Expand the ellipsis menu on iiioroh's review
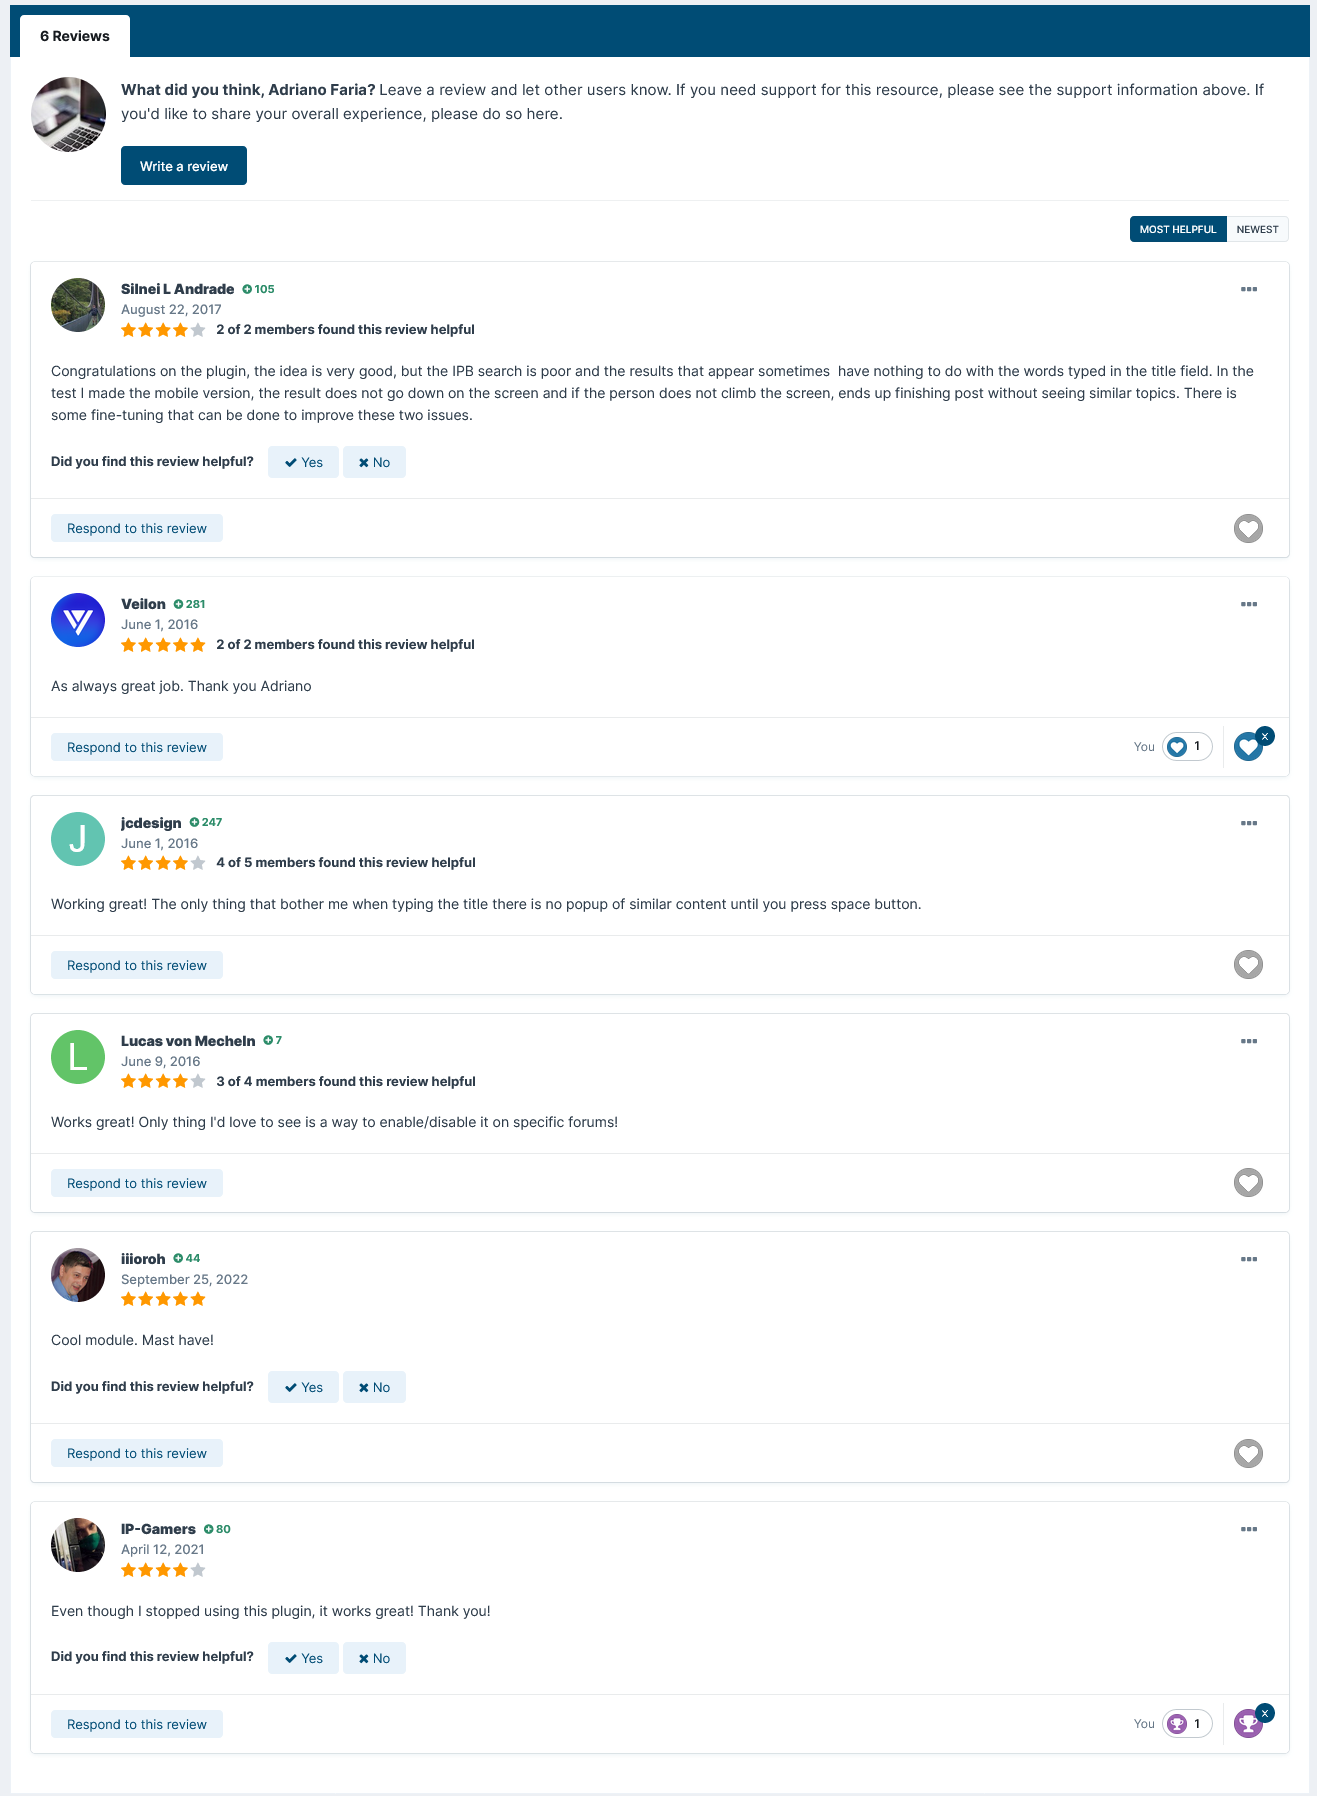1317x1796 pixels. (x=1249, y=1259)
